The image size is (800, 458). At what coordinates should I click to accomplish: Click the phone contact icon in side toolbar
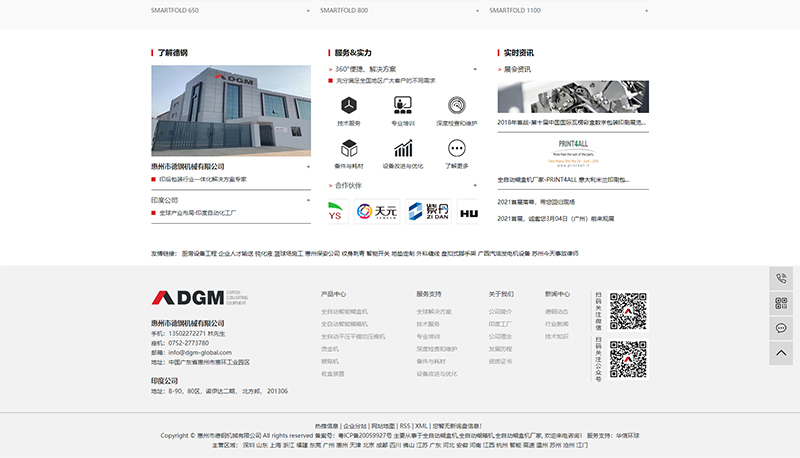781,278
